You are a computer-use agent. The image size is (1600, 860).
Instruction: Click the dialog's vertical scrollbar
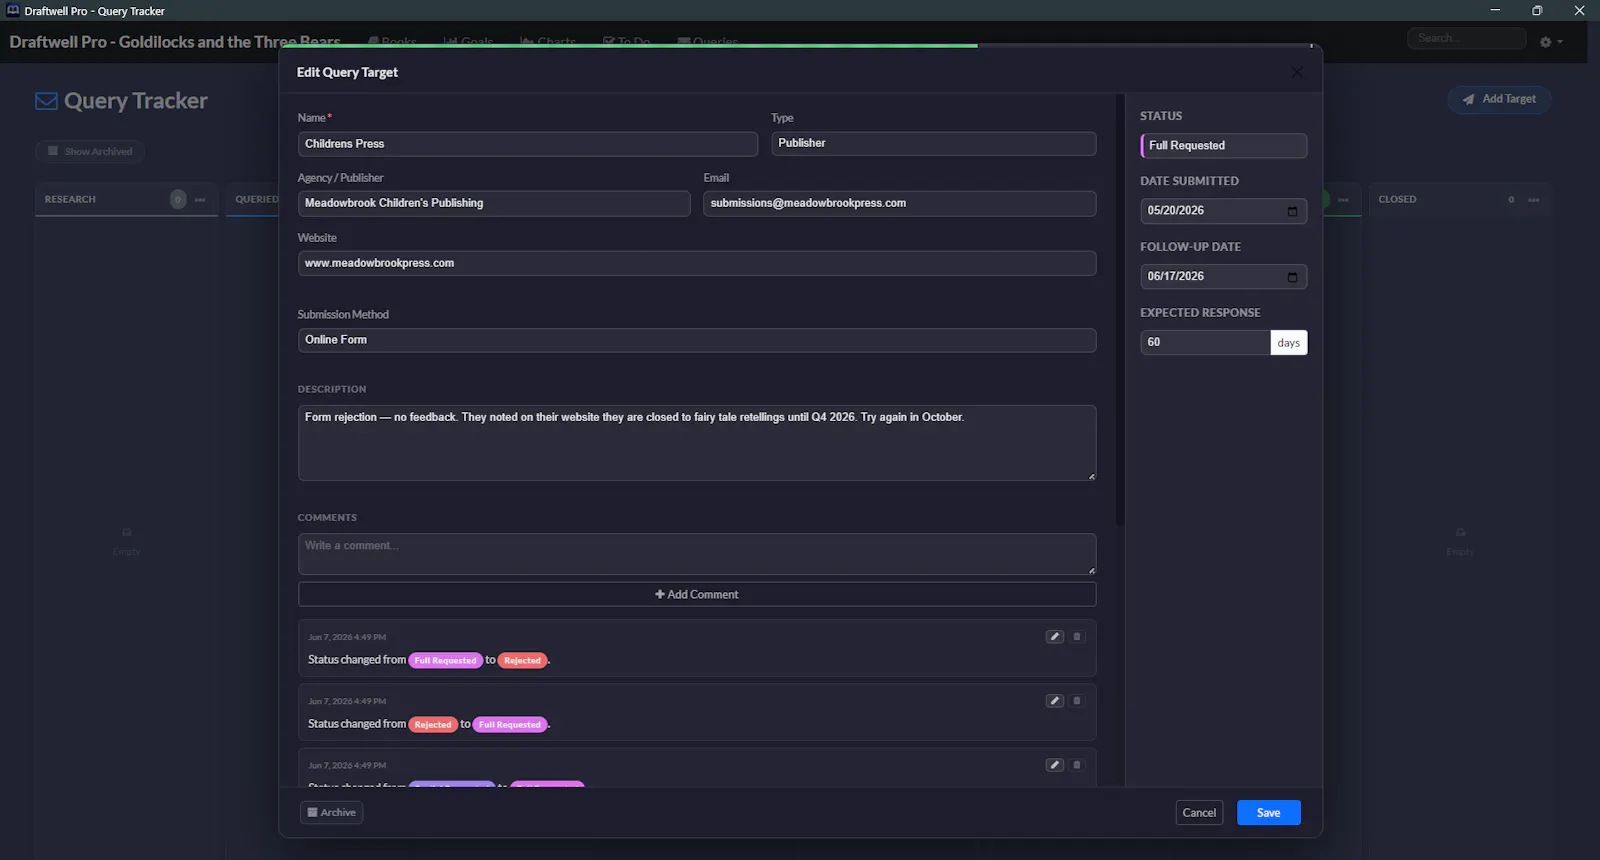point(1120,310)
